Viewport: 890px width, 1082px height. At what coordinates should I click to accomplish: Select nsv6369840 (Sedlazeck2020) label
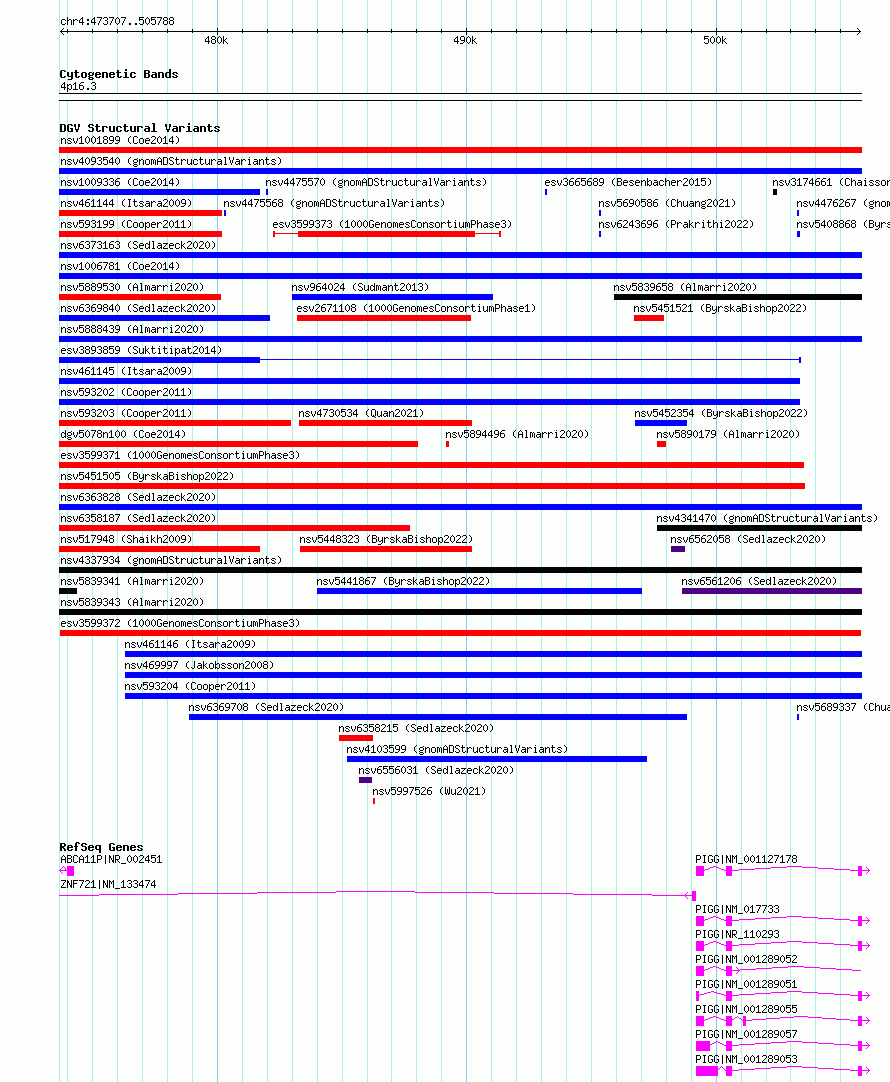[x=138, y=308]
